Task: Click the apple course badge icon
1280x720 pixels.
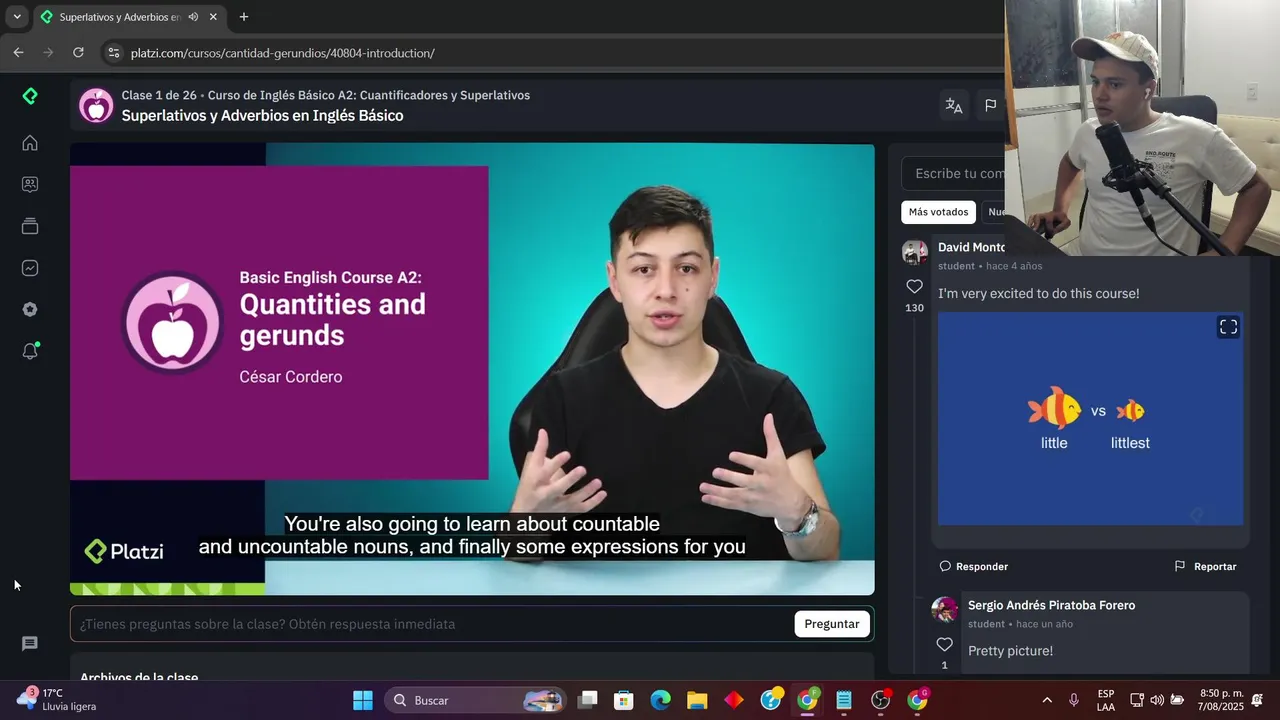Action: (96, 105)
